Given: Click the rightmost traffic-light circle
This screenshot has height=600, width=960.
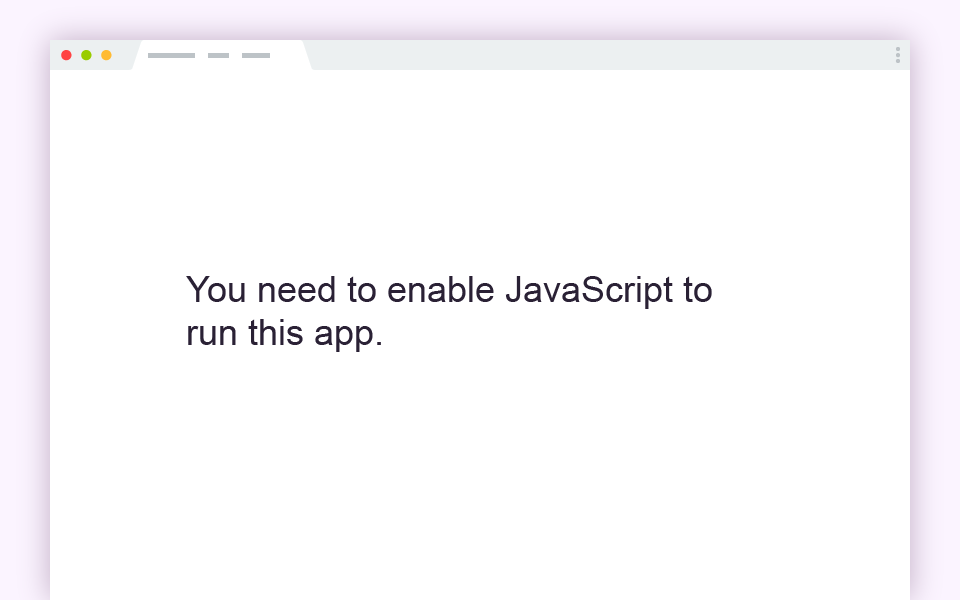Looking at the screenshot, I should click(105, 55).
